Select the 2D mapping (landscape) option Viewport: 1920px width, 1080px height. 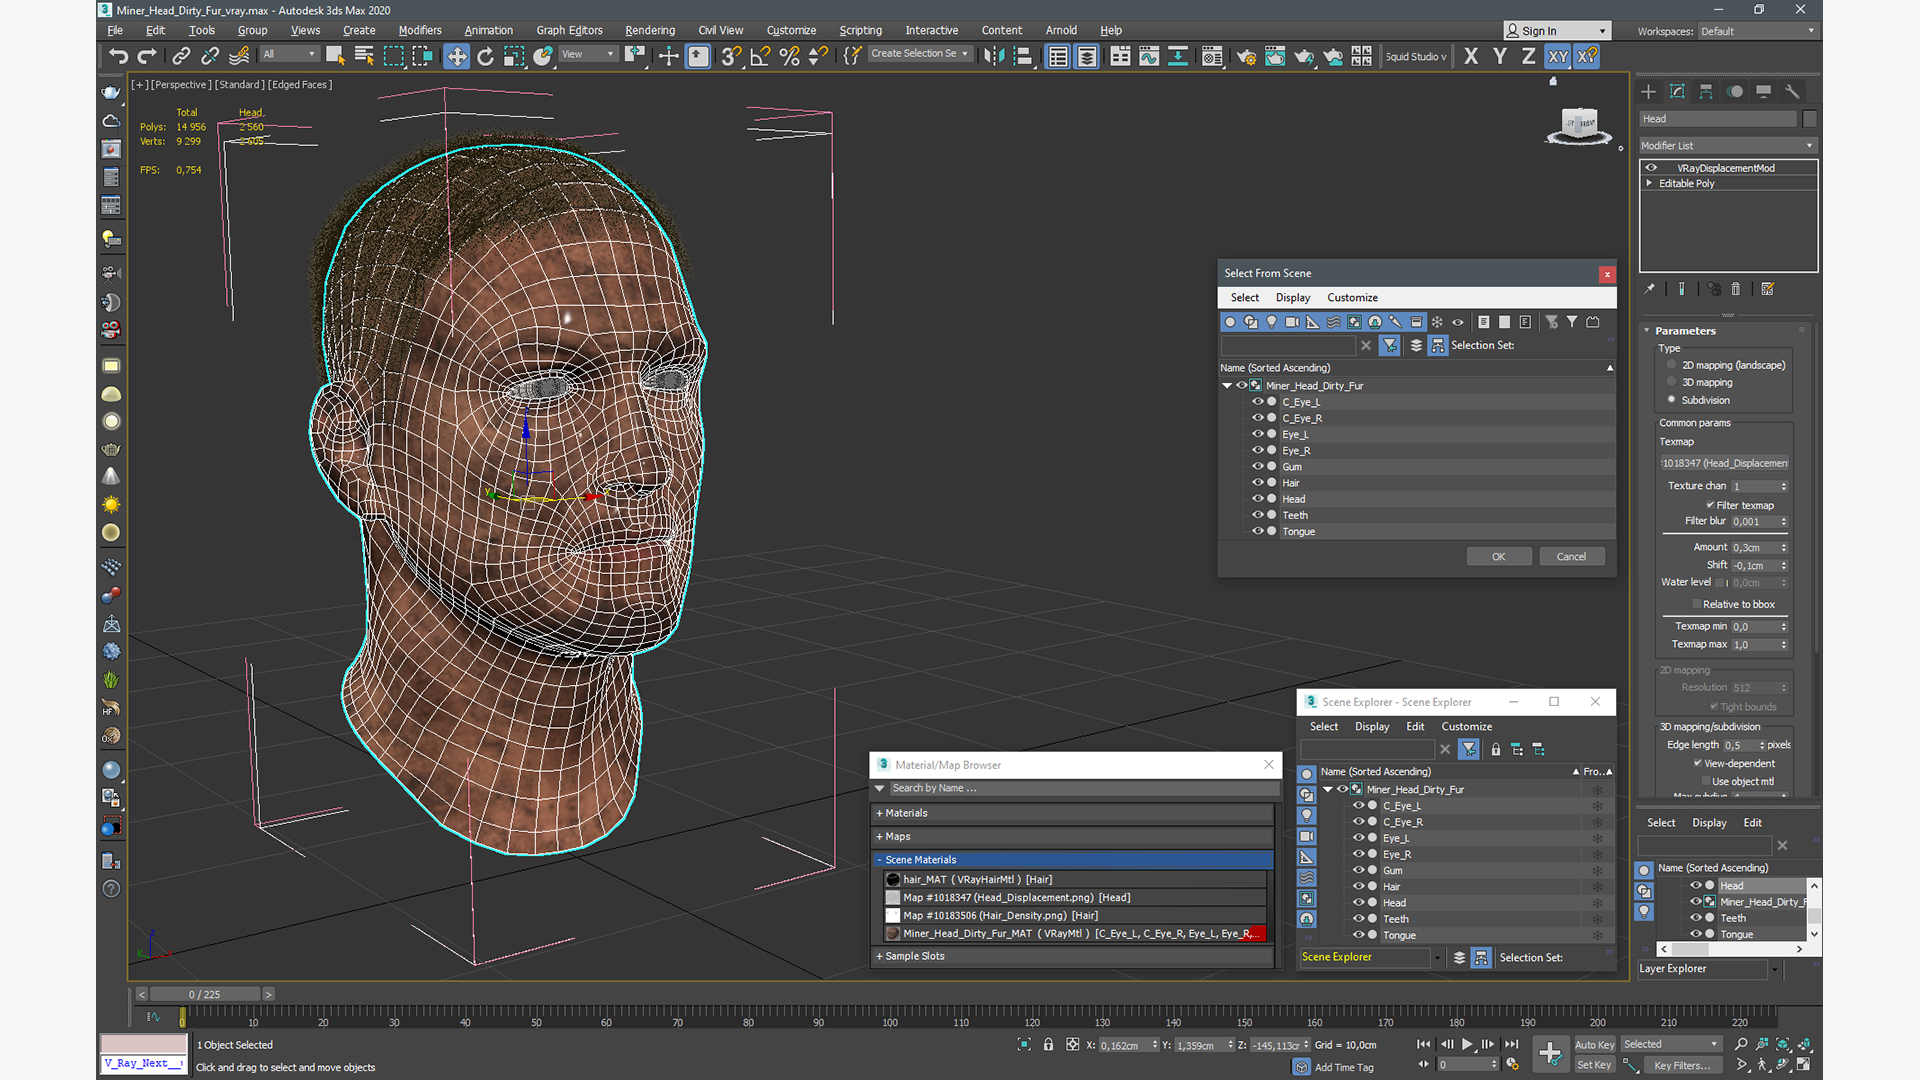point(1671,365)
